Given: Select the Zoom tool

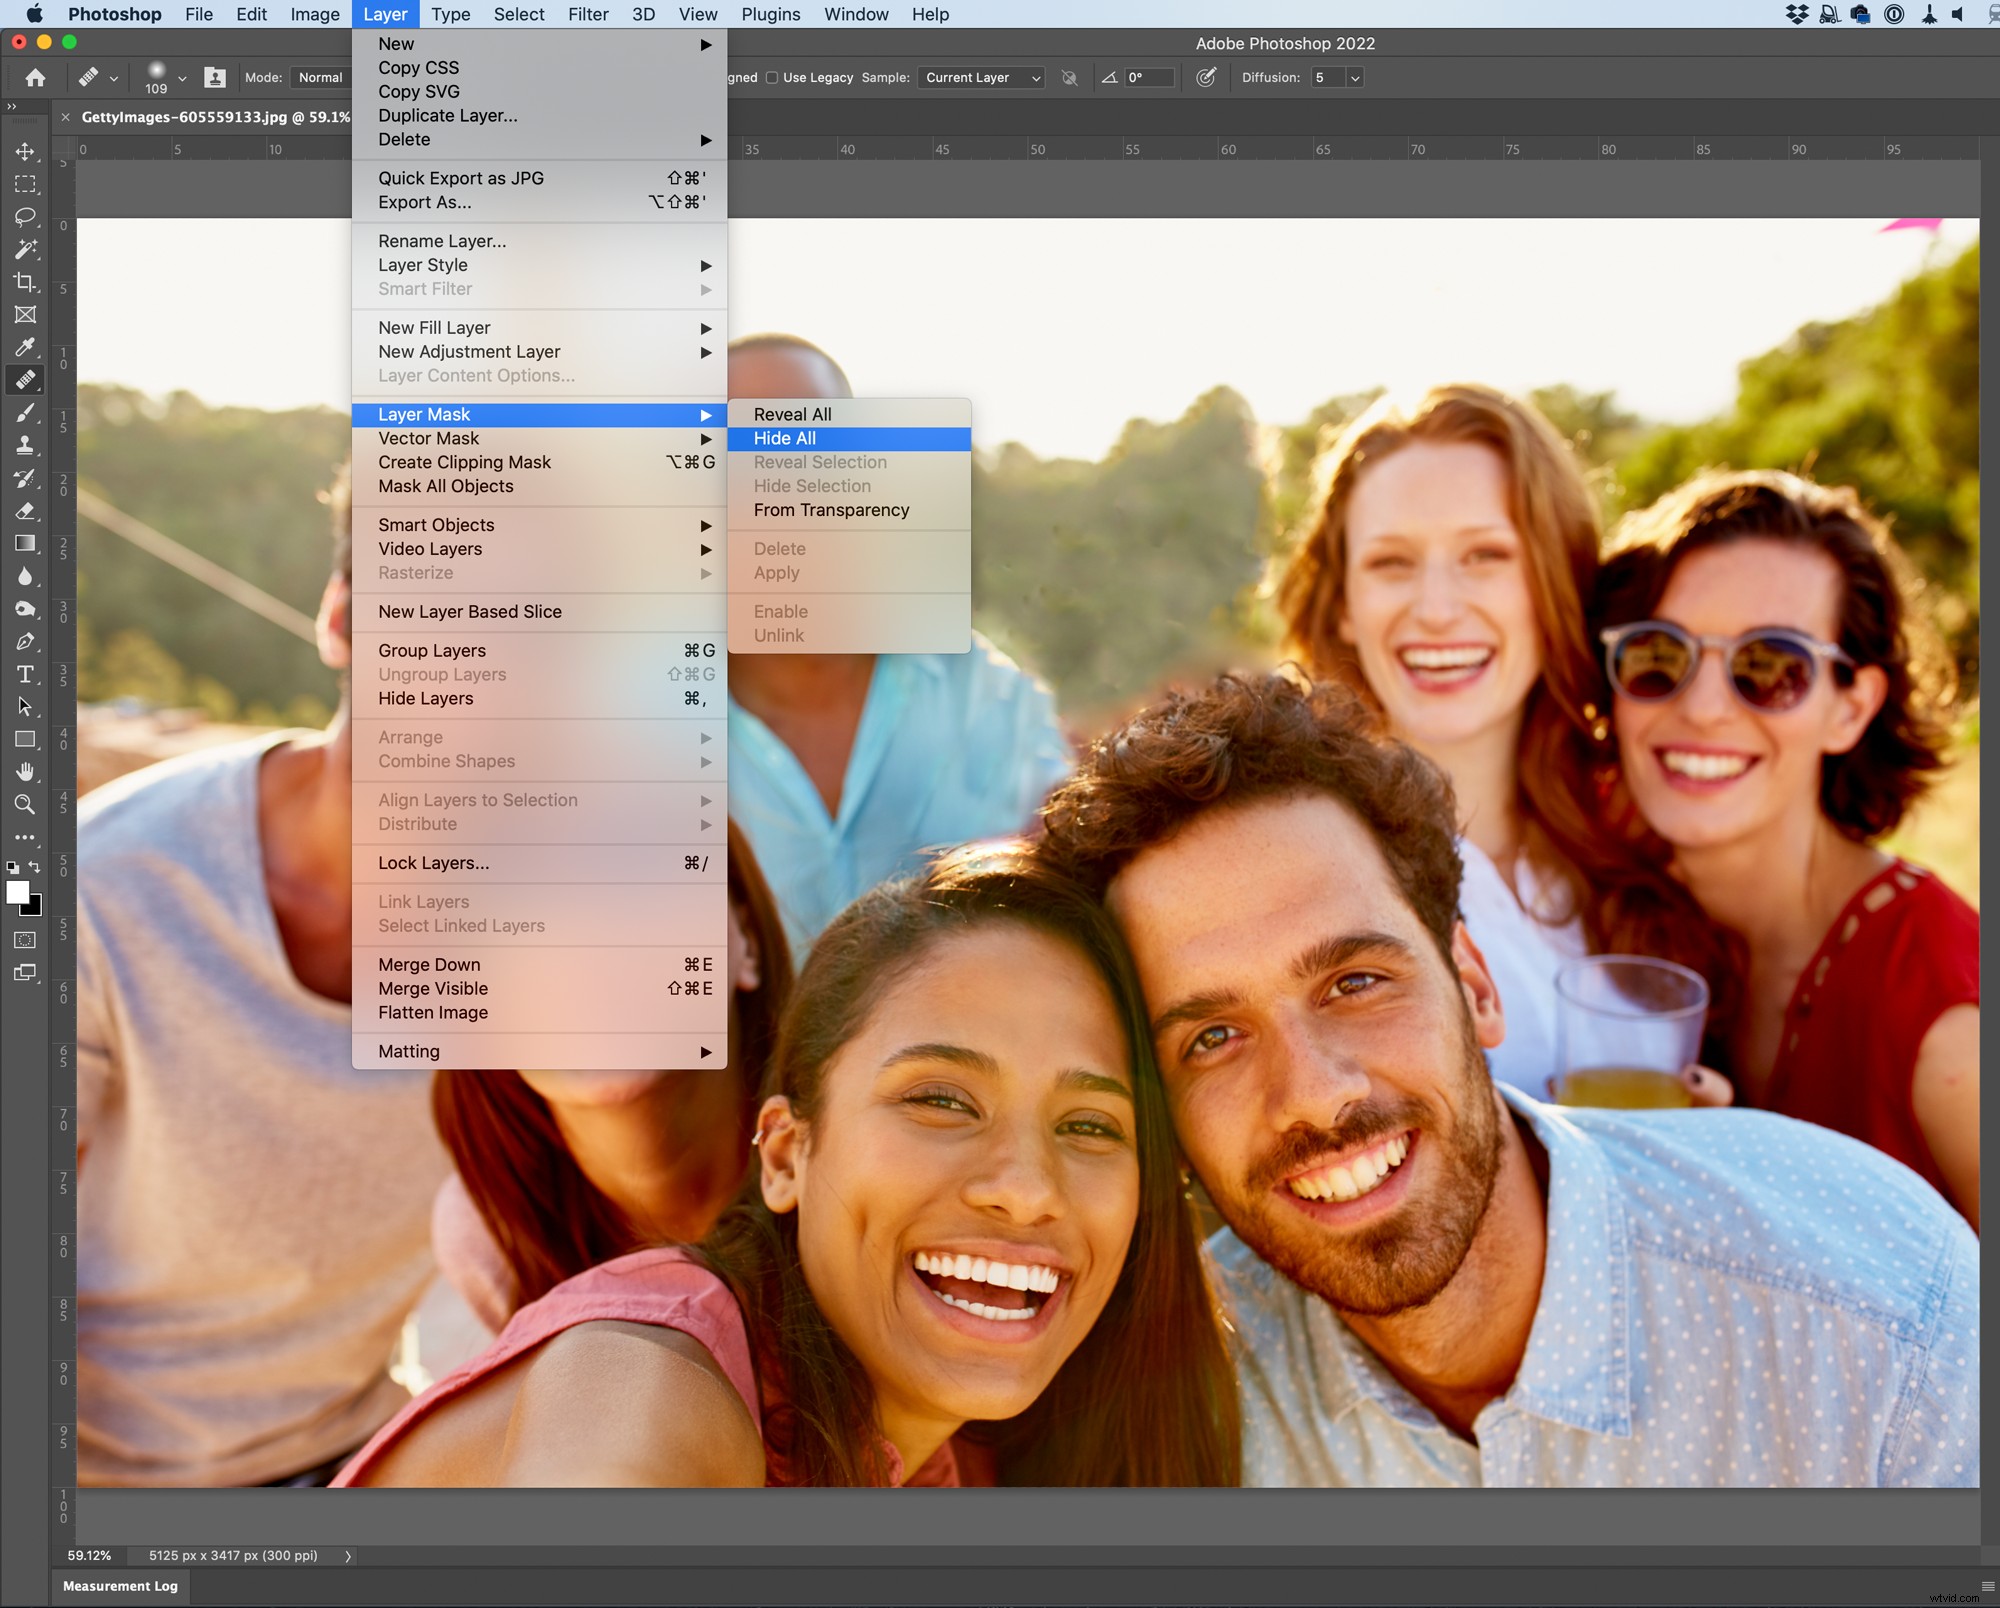Looking at the screenshot, I should click(26, 804).
